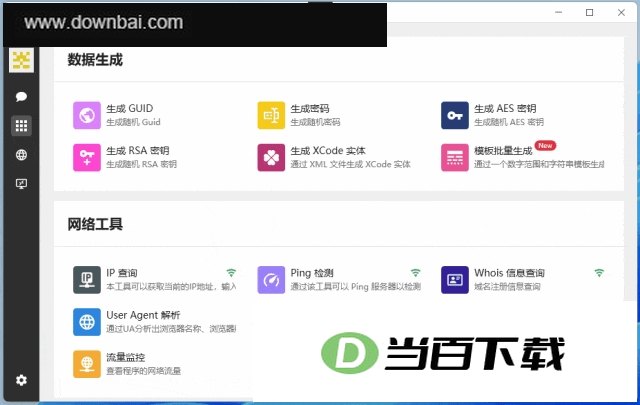
Task: Open settings gear in sidebar
Action: (x=21, y=381)
